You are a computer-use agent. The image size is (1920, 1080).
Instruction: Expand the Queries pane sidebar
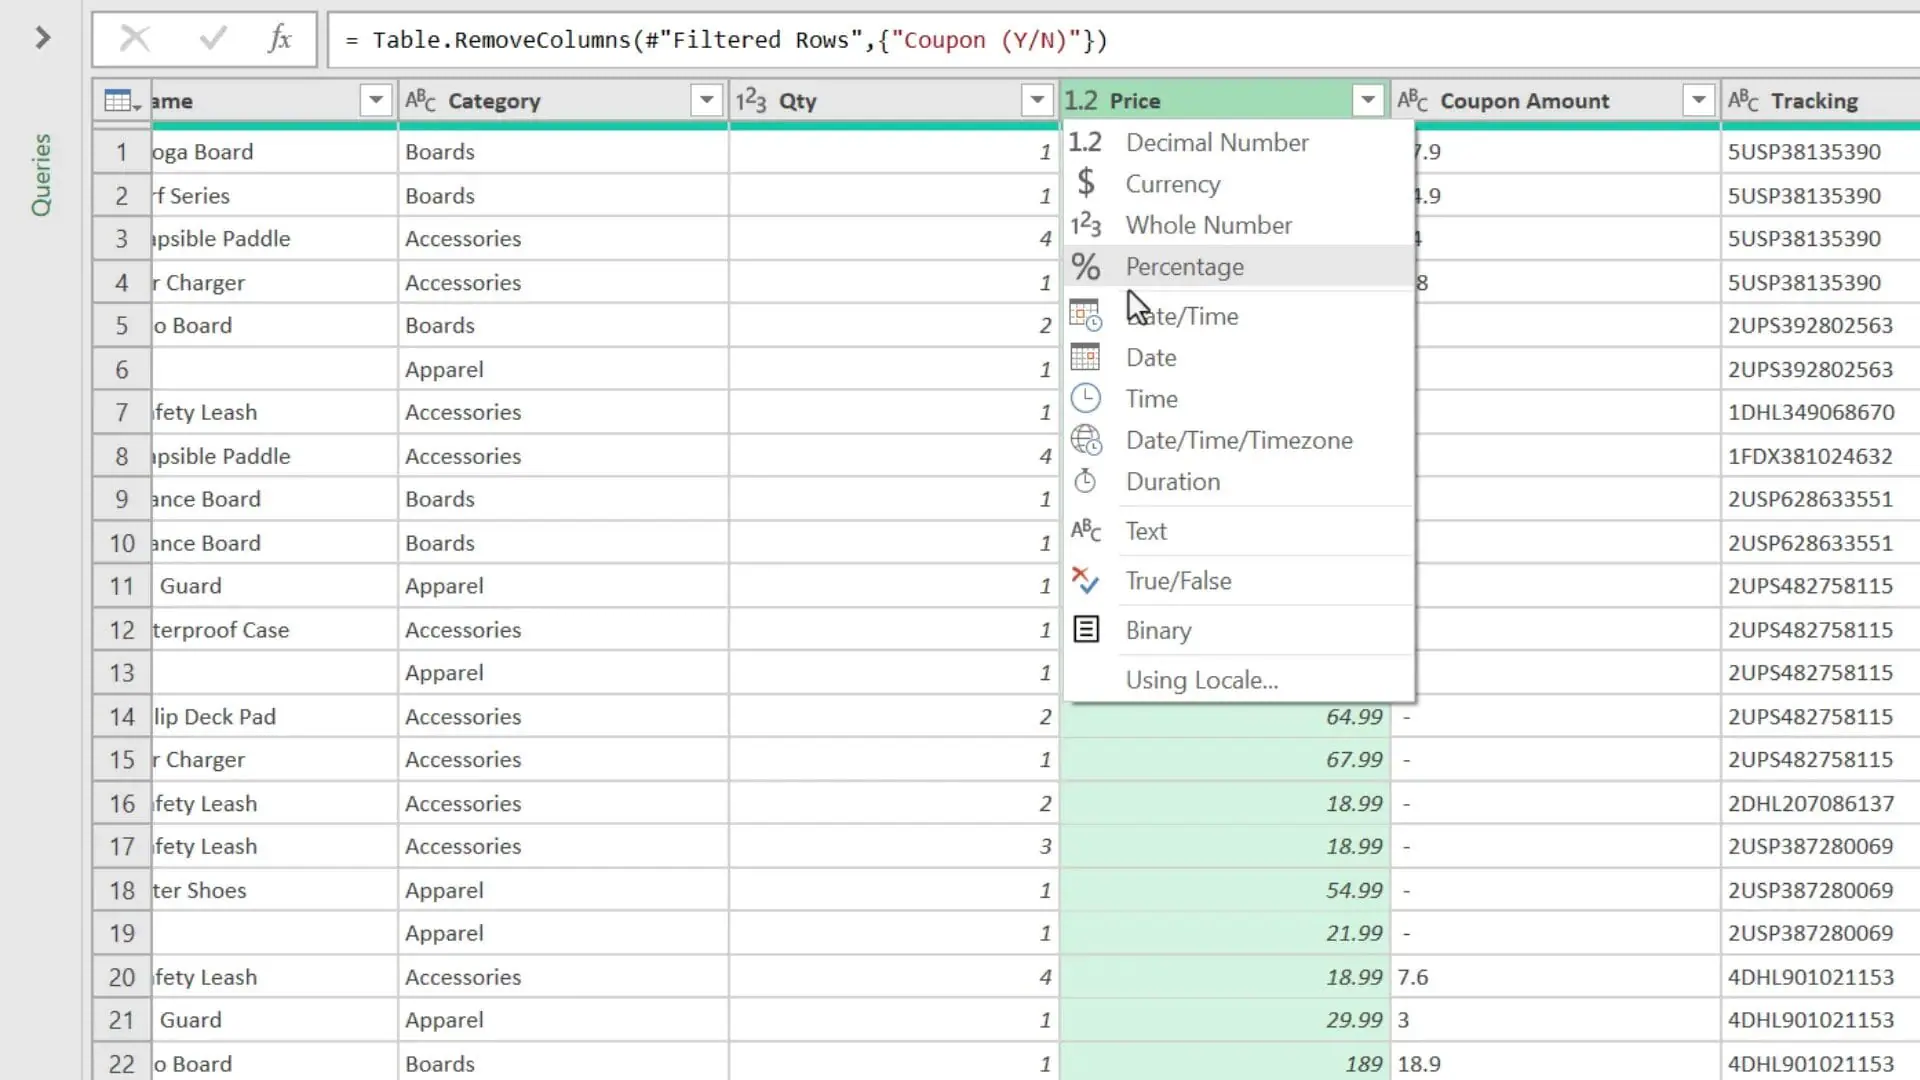pyautogui.click(x=41, y=37)
